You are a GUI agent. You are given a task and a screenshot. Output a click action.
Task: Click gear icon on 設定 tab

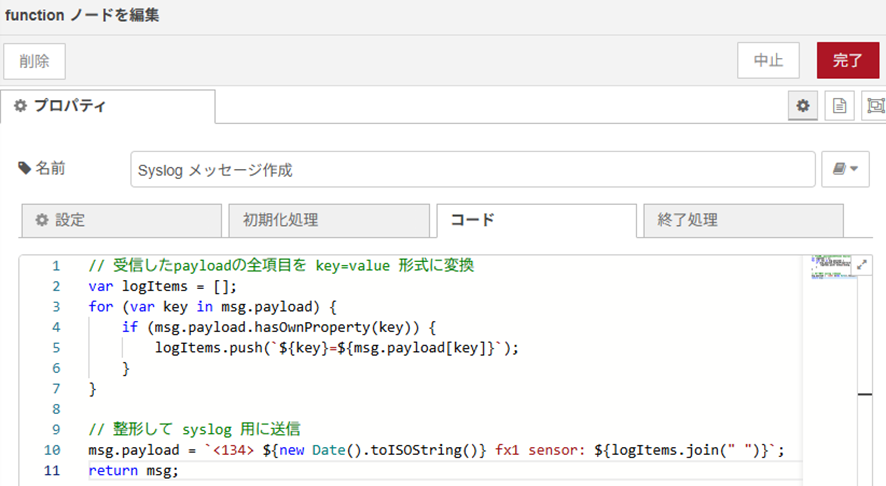(x=42, y=220)
